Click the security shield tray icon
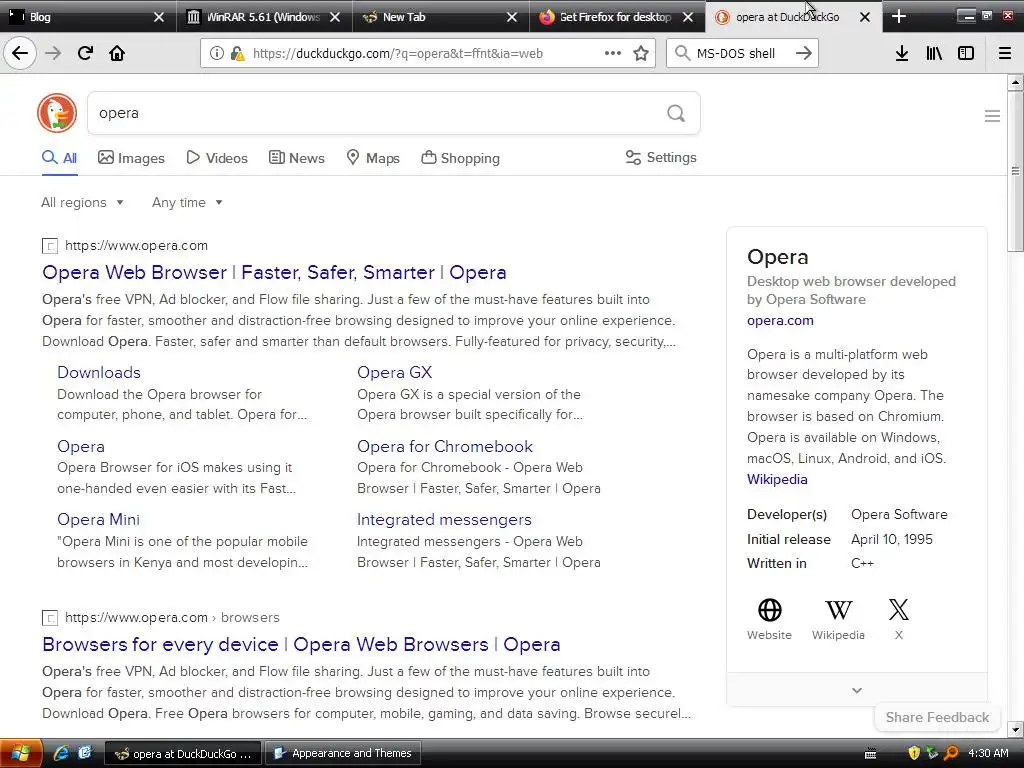1024x768 pixels. [x=914, y=753]
